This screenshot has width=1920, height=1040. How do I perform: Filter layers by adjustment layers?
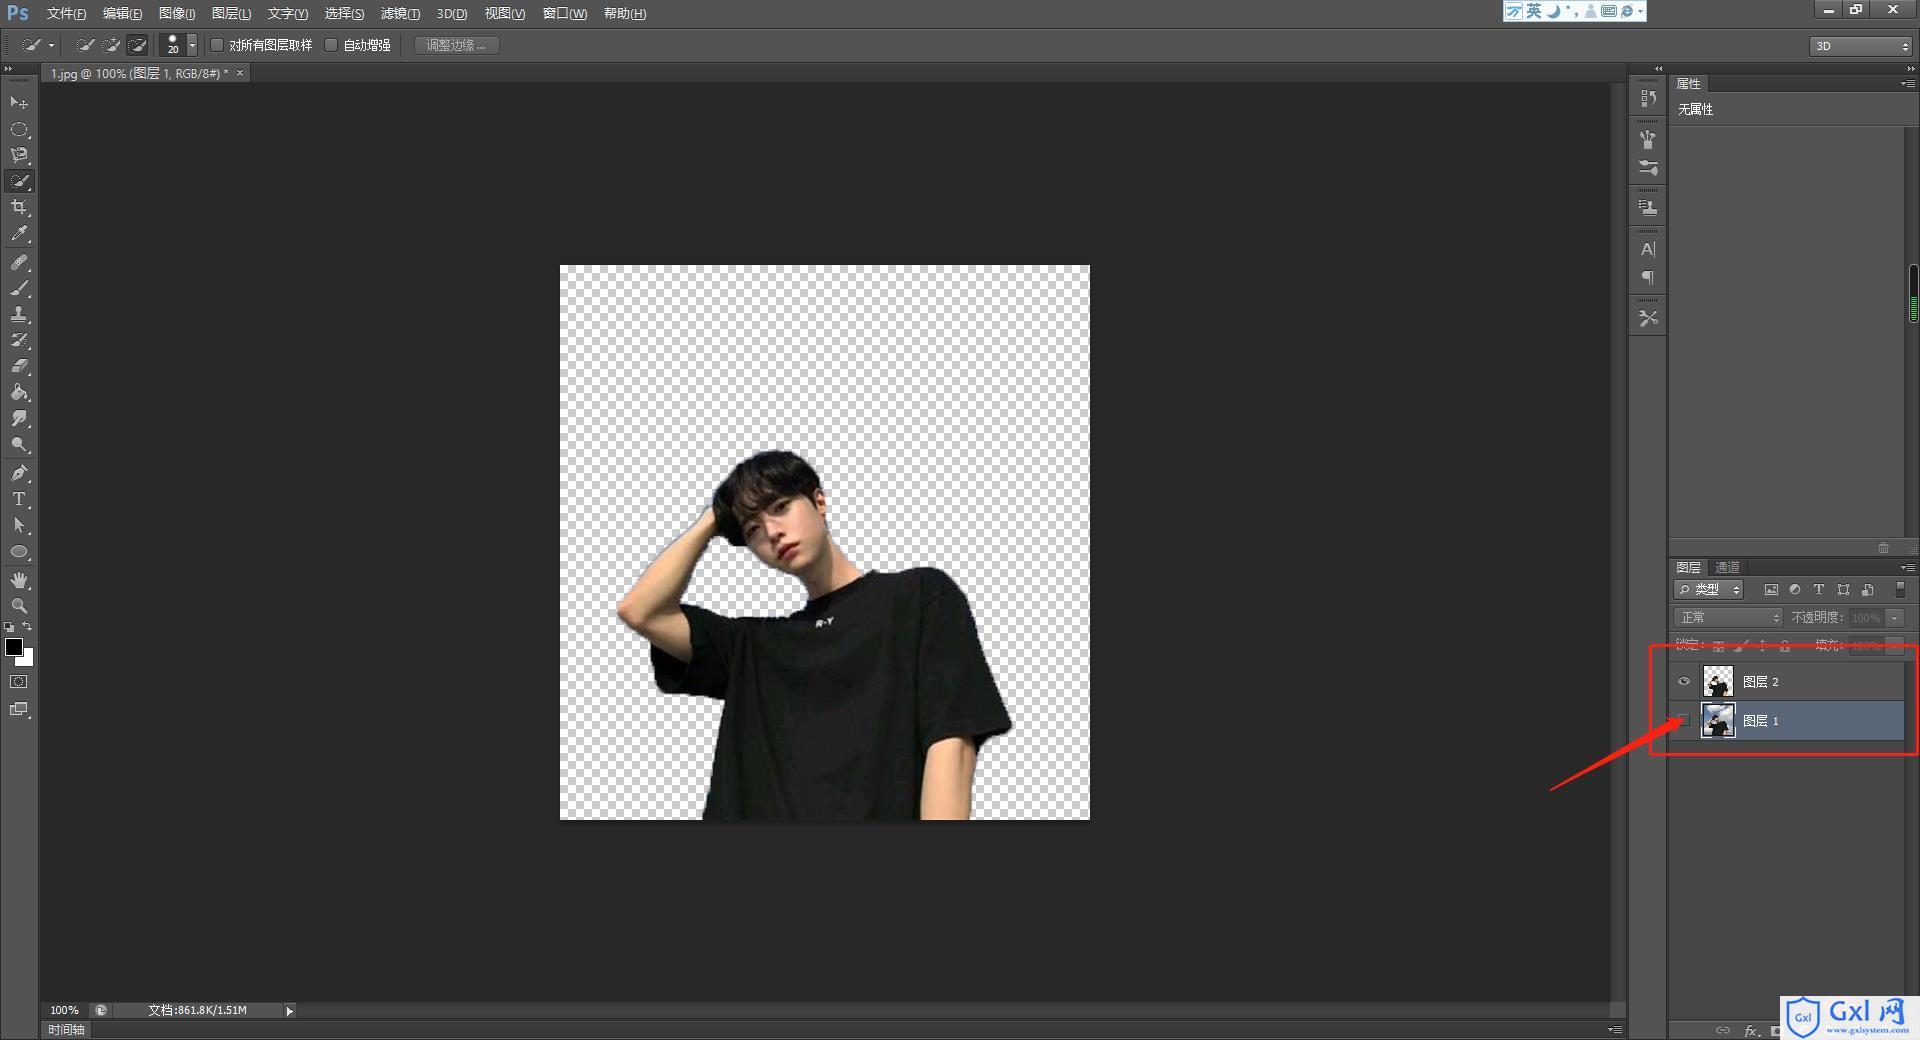coord(1795,590)
